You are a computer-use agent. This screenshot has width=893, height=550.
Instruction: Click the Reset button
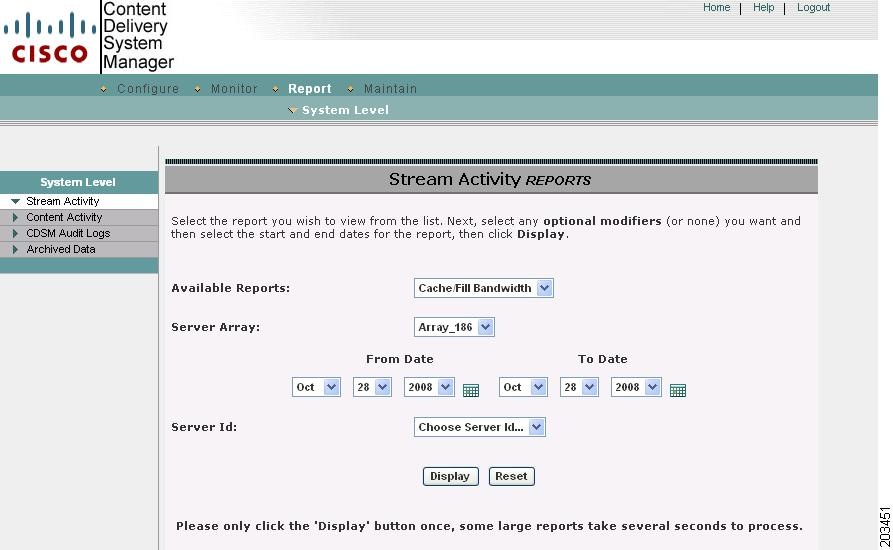tap(511, 476)
